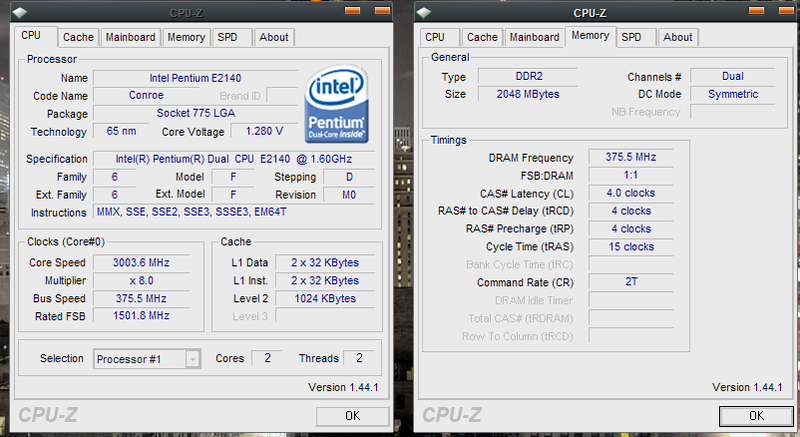This screenshot has height=437, width=800.
Task: Expand the Processor #1 selection dropdown
Action: (x=193, y=359)
